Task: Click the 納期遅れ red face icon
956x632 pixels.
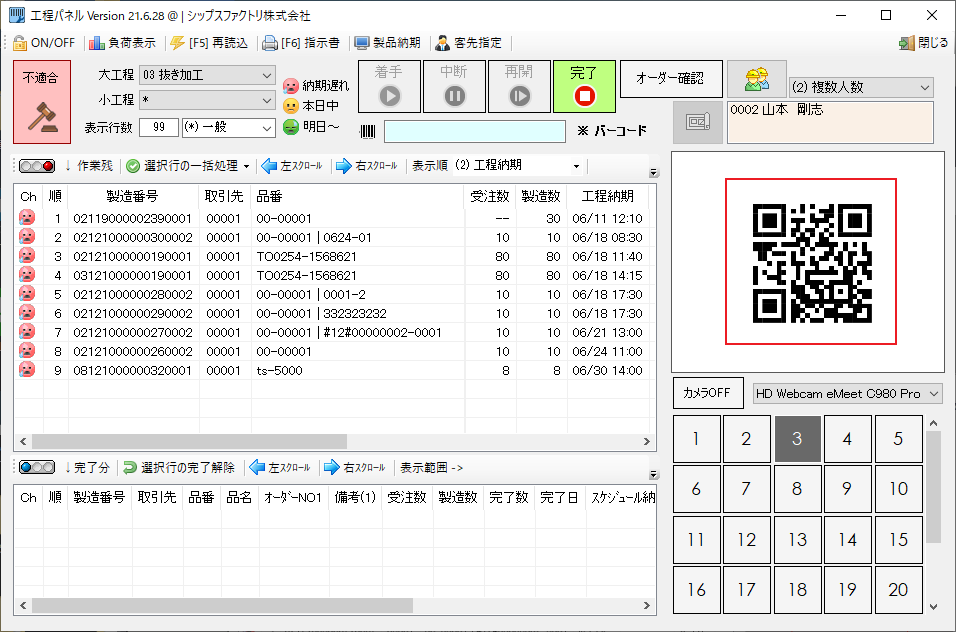Action: [x=291, y=86]
